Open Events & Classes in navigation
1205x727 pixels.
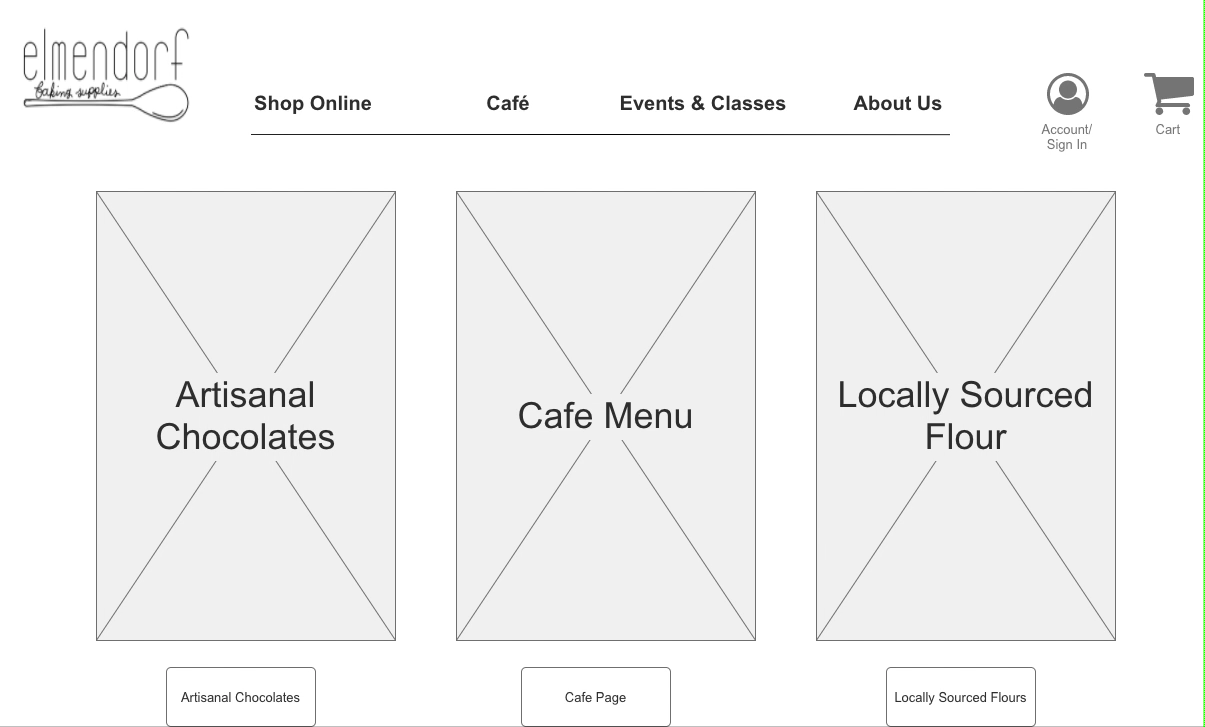click(703, 103)
